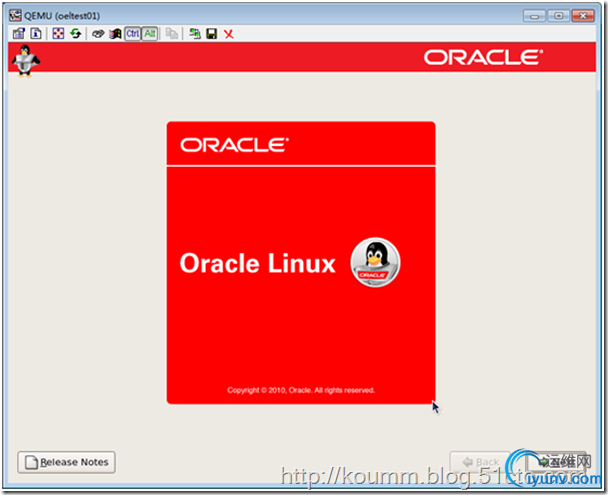The height and width of the screenshot is (495, 608).
Task: Send Ctrl-Alt-Del to the guest
Action: tap(98, 34)
